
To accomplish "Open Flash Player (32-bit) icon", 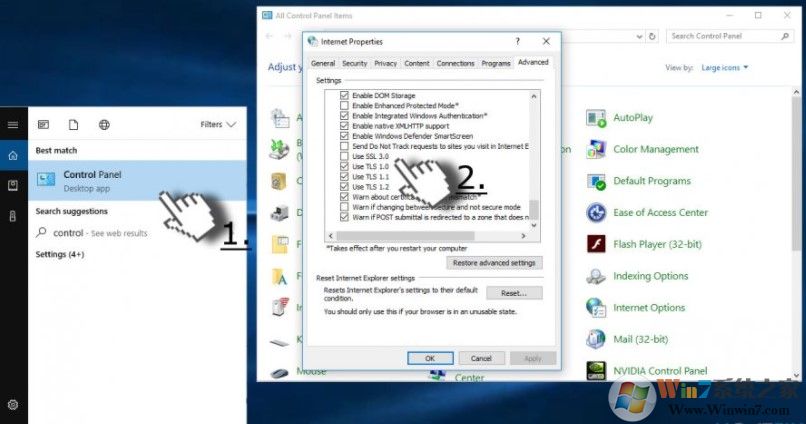I will (596, 245).
